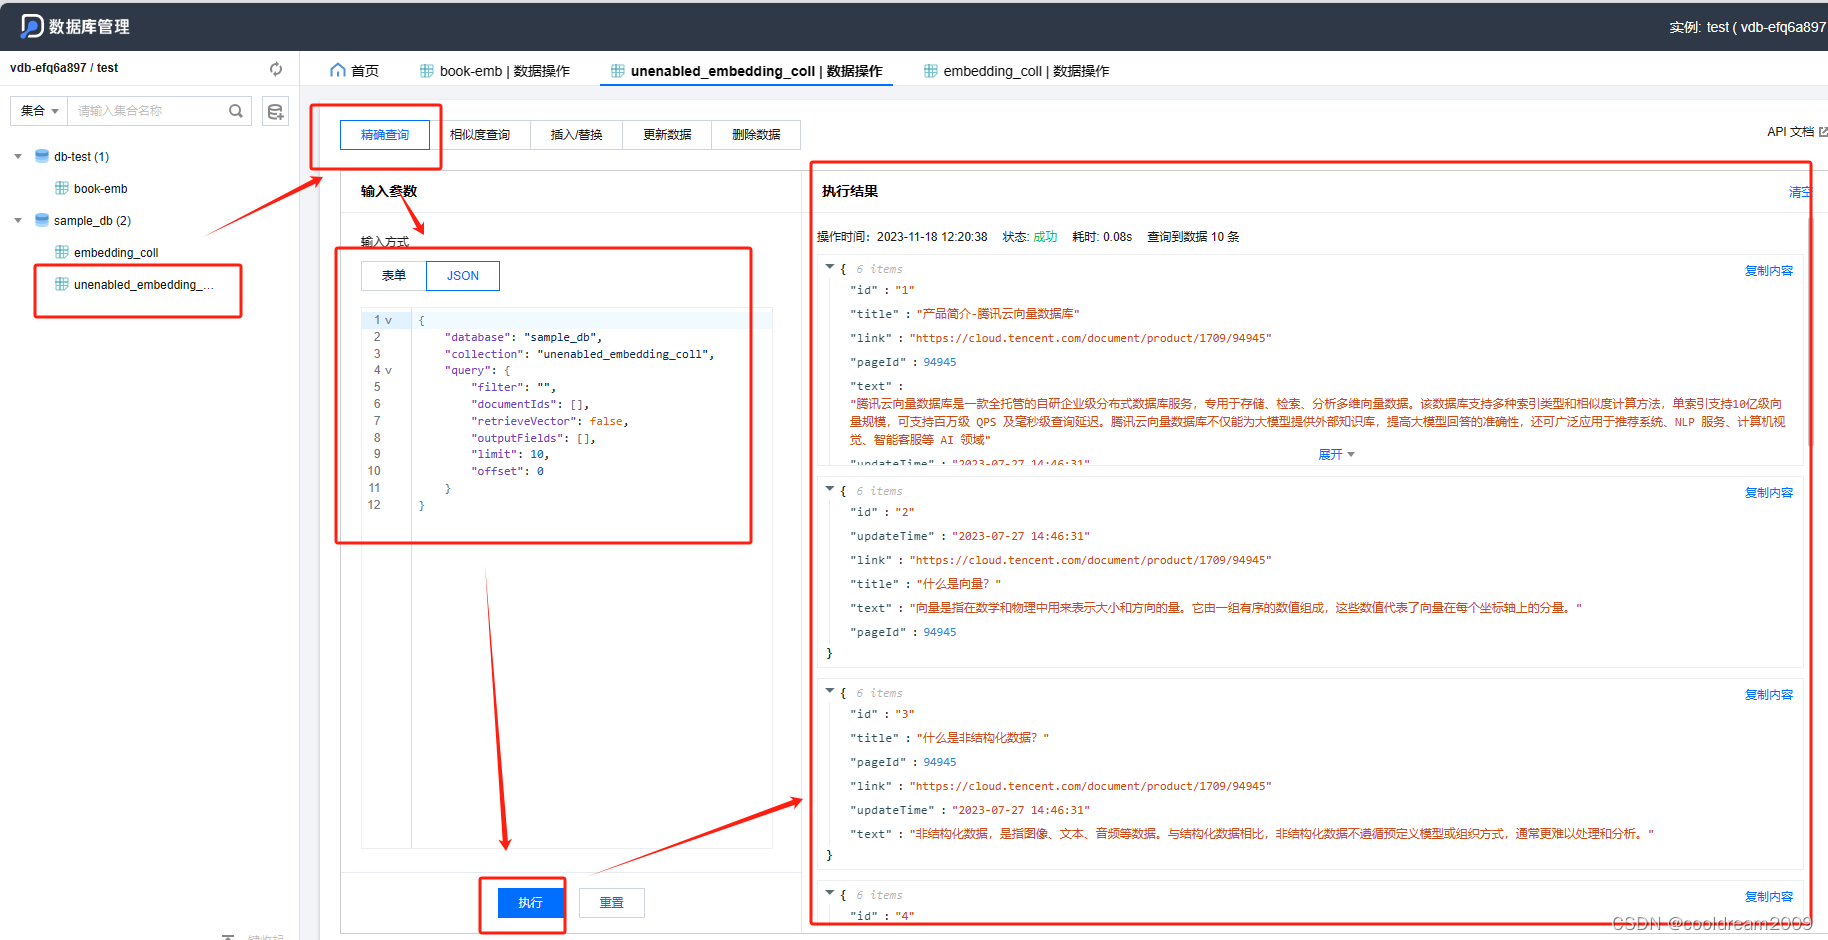Open the 集合 dropdown in the search bar
The width and height of the screenshot is (1828, 940).
[x=40, y=111]
